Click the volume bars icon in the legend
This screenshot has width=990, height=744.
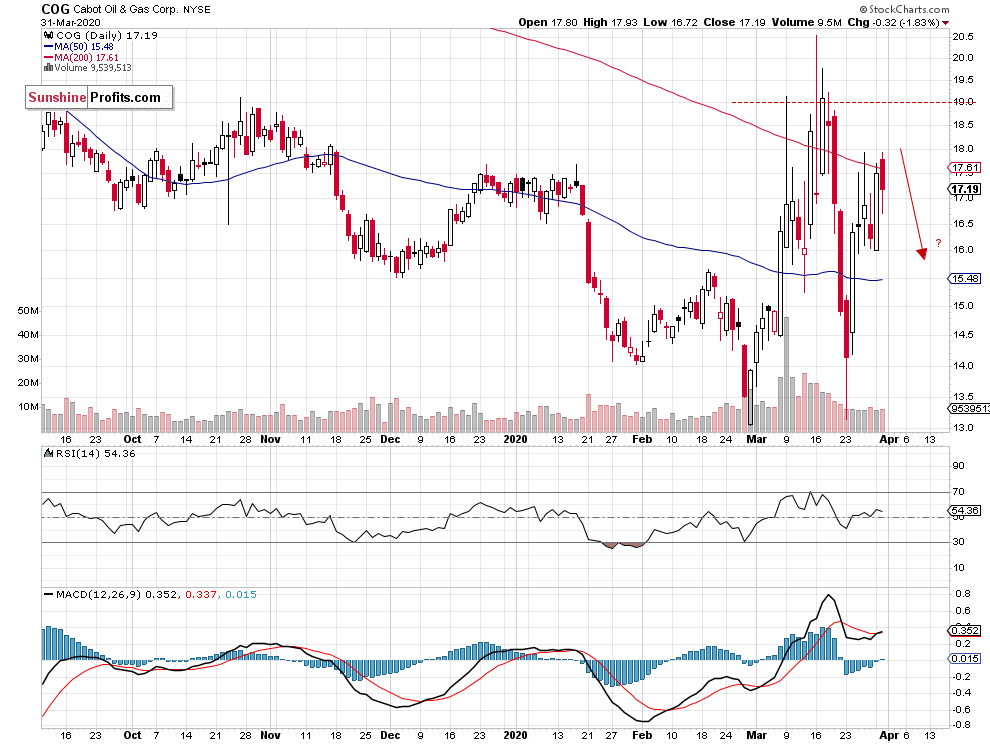[x=48, y=68]
